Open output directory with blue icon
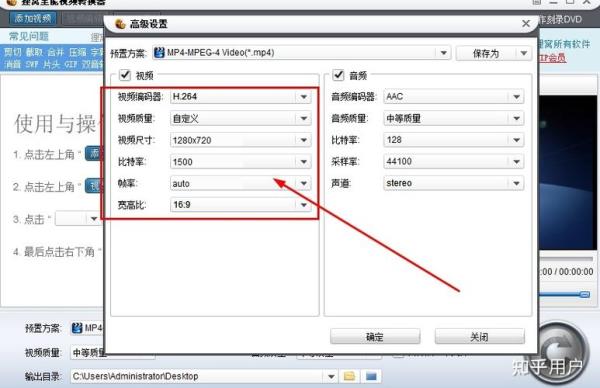The image size is (600, 388). point(371,376)
